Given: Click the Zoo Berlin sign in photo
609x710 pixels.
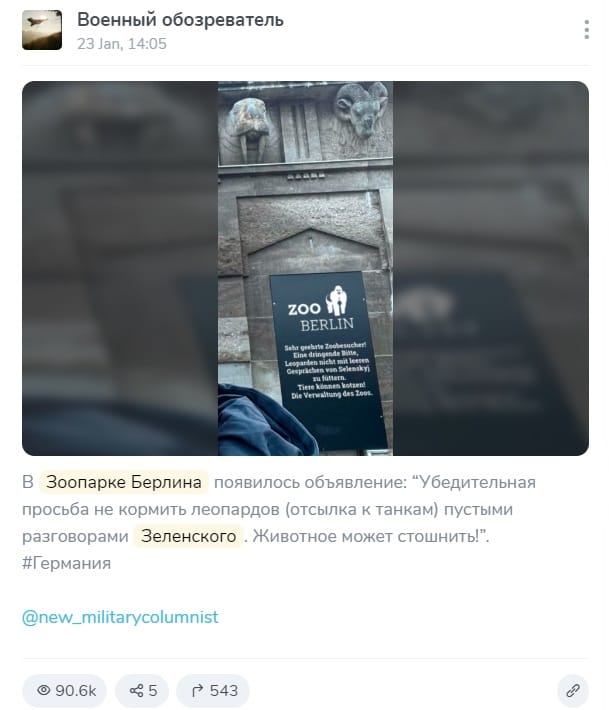Looking at the screenshot, I should pos(327,360).
